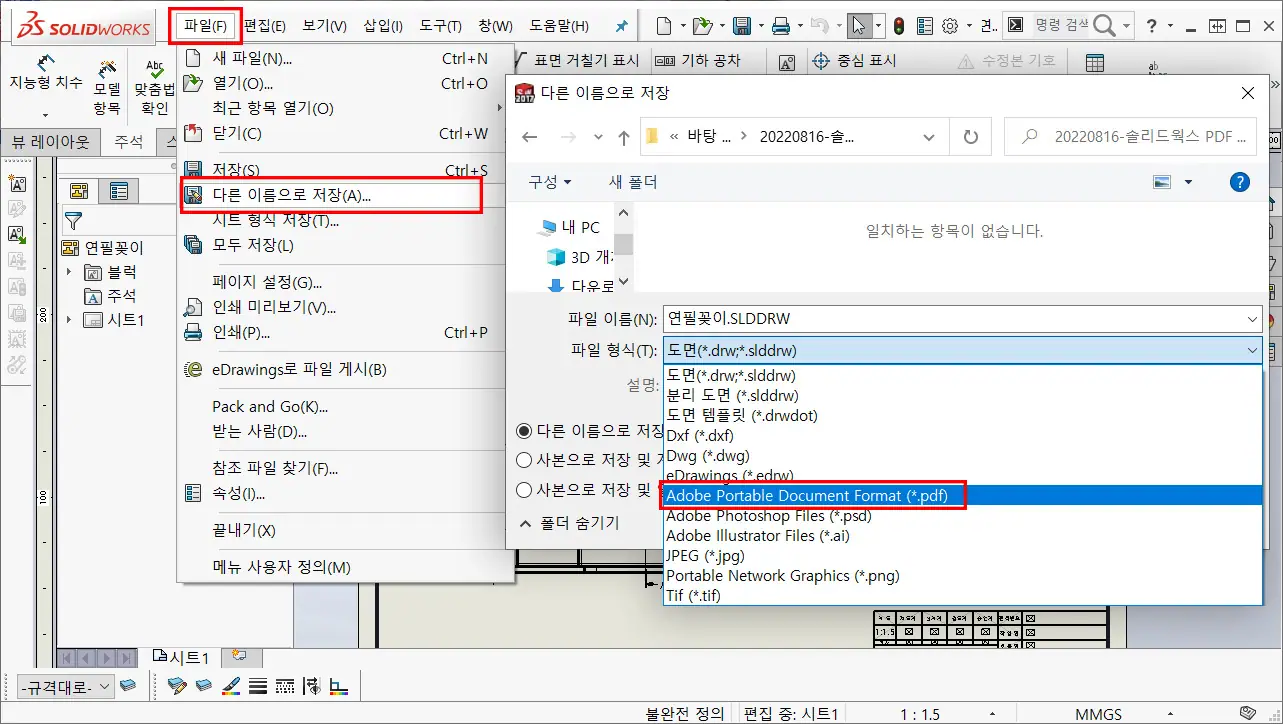Click the help icon in Save As dialog
This screenshot has width=1283, height=724.
click(1239, 182)
